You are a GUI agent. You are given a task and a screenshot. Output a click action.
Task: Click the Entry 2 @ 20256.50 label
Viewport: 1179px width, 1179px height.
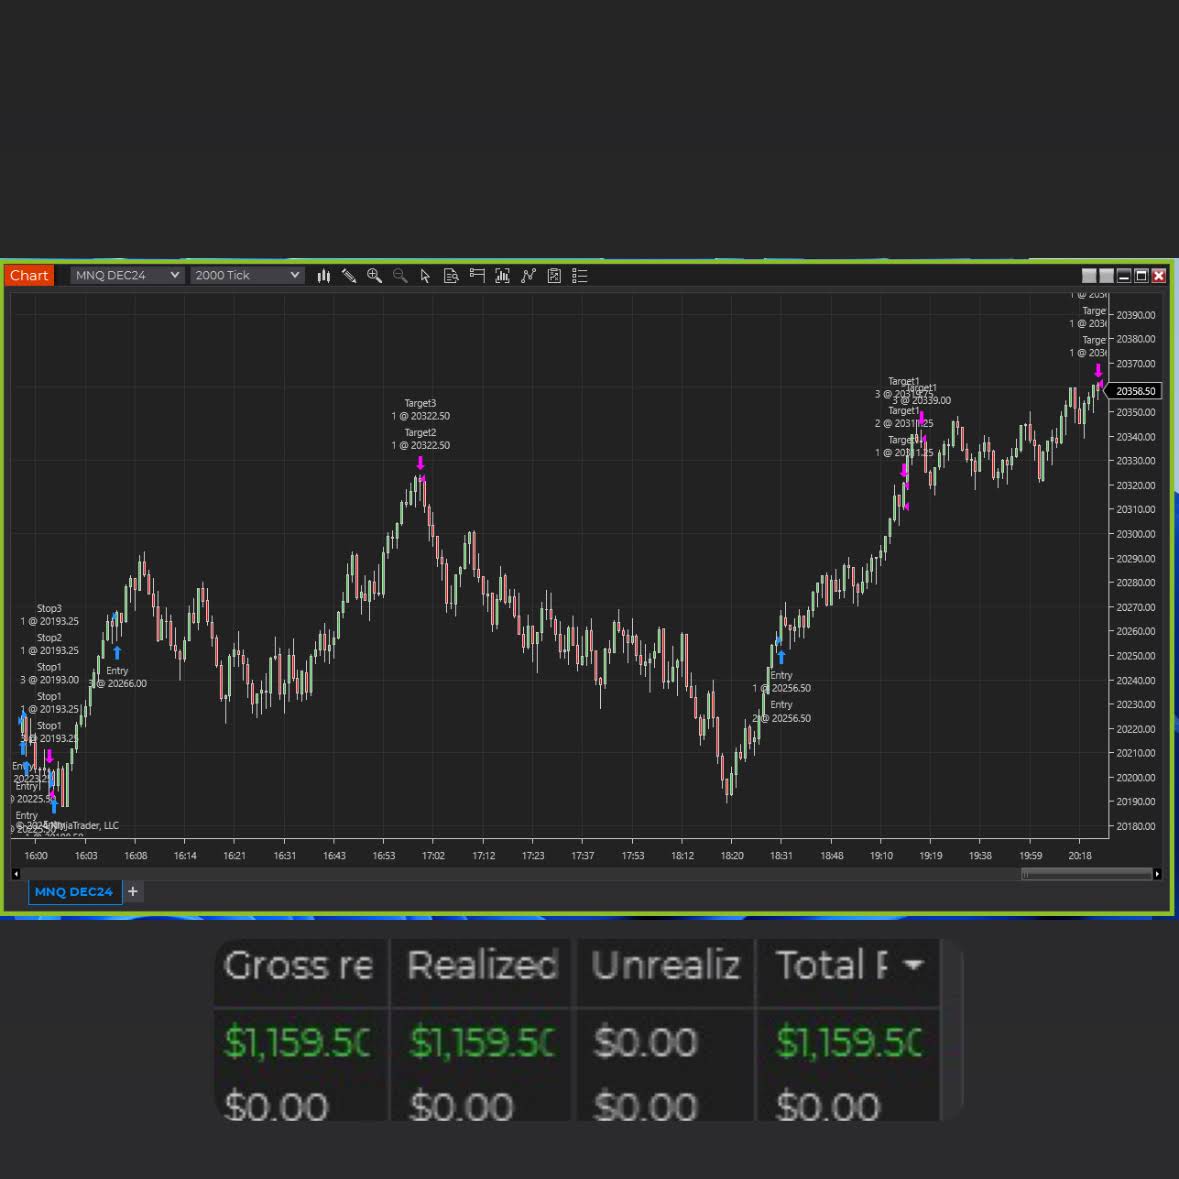coord(781,711)
